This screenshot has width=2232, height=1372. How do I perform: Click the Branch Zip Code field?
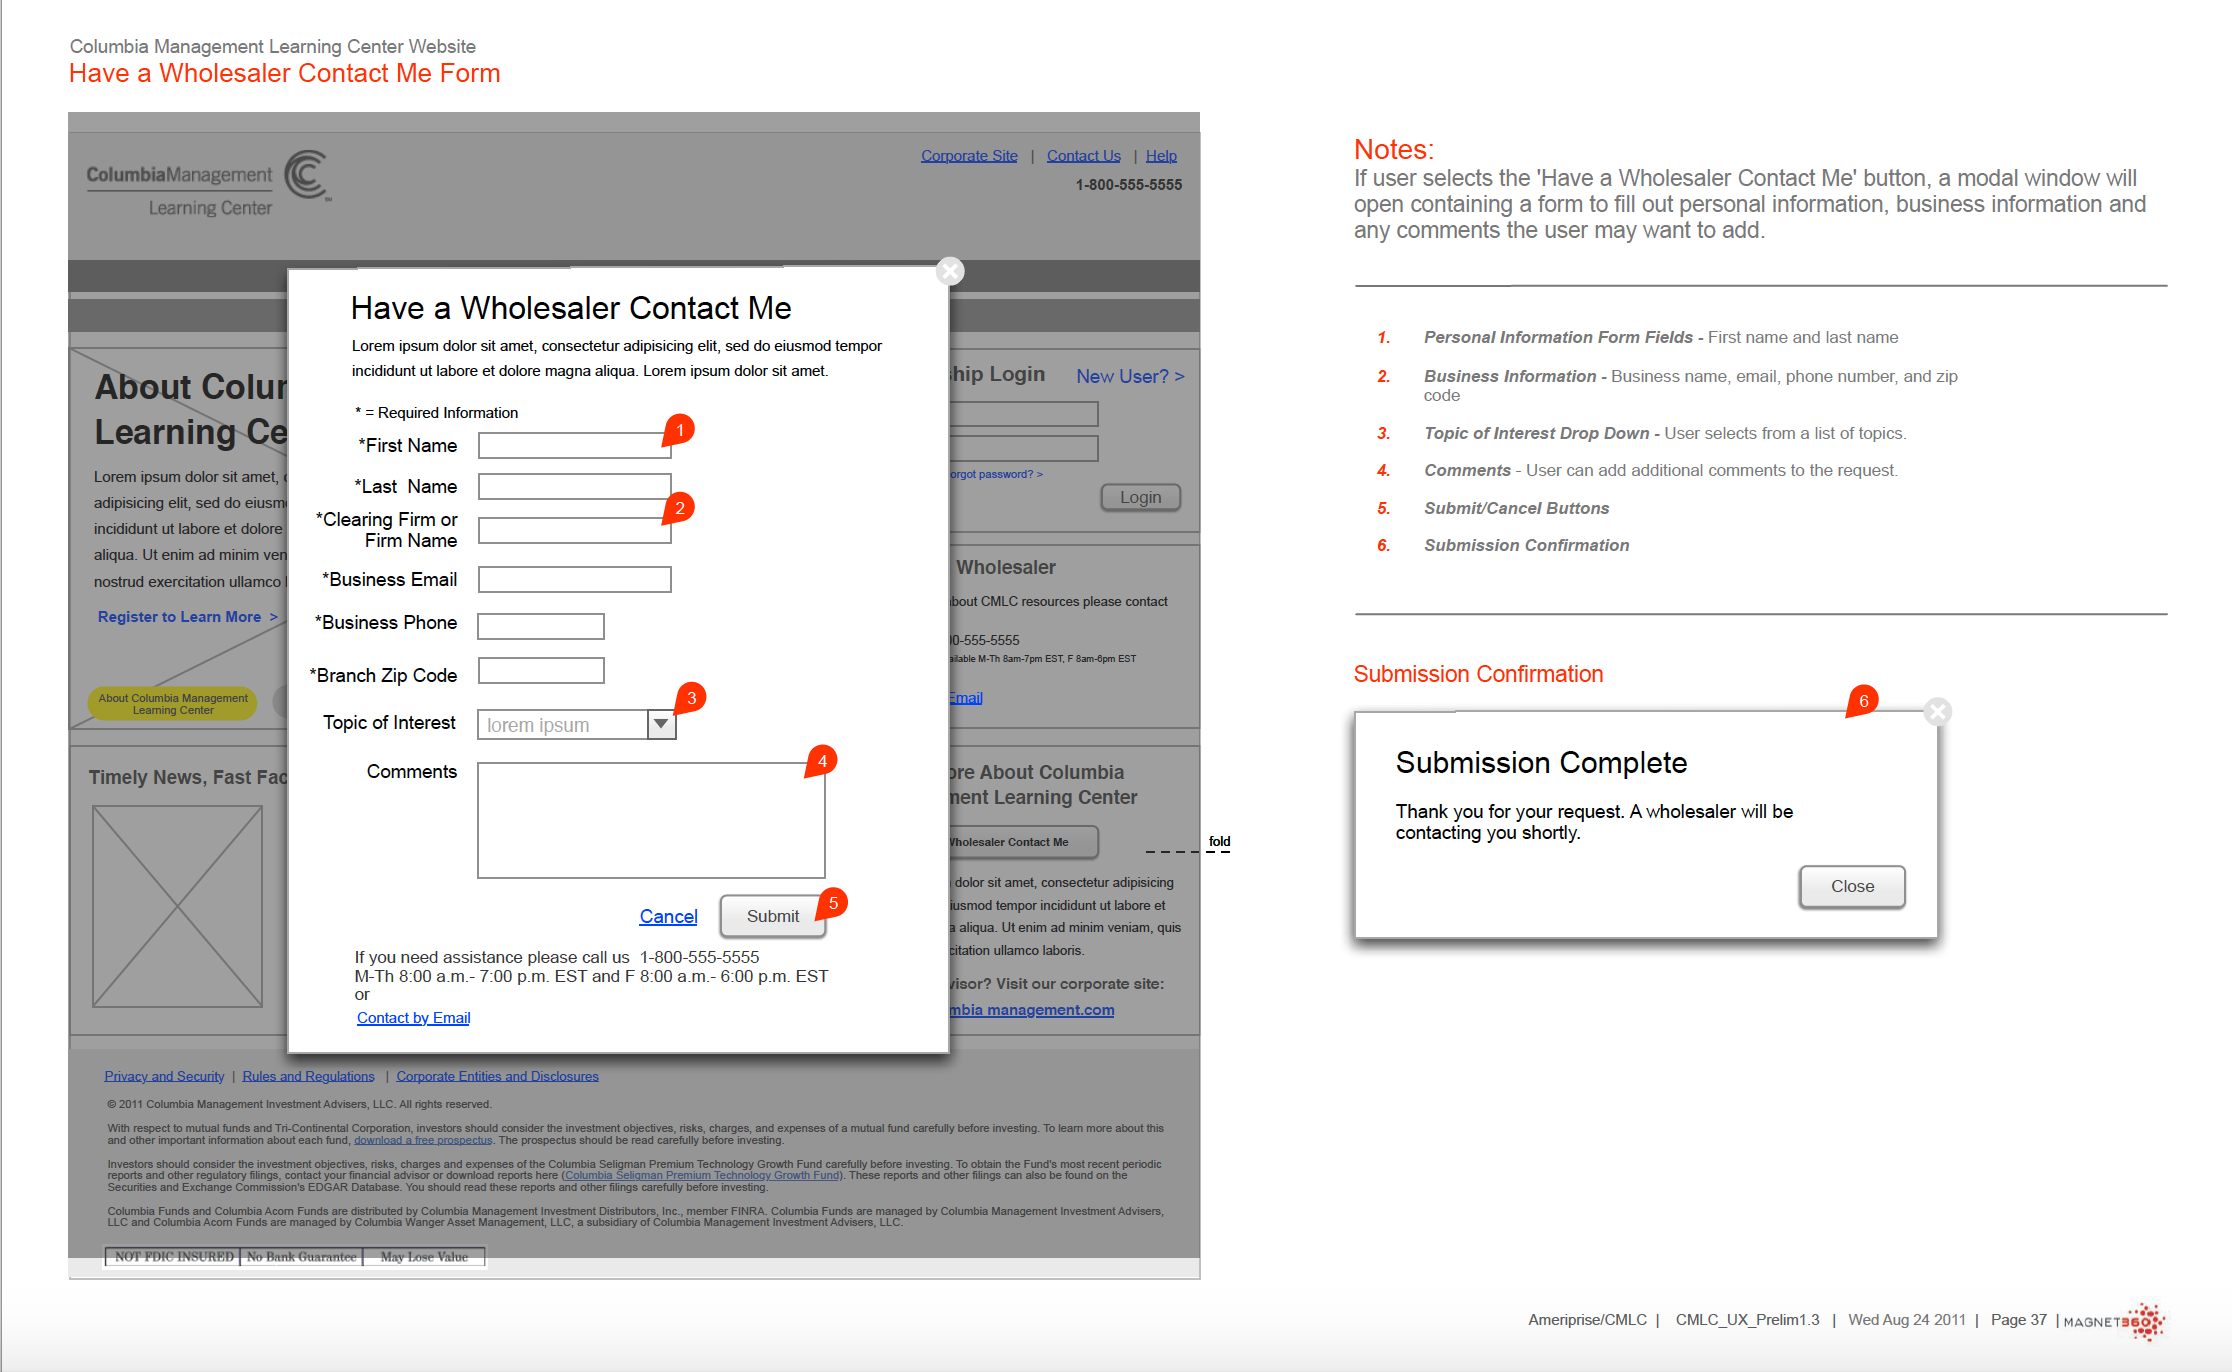(x=540, y=671)
